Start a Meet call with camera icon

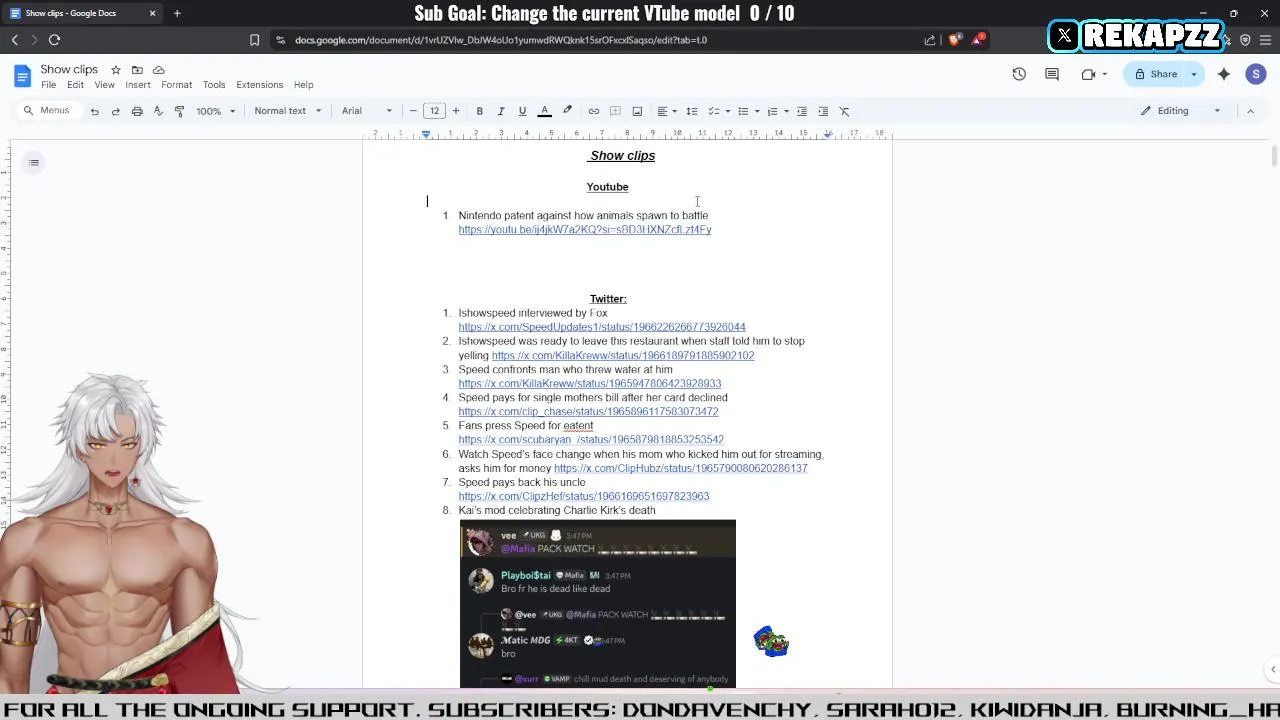pos(1089,74)
